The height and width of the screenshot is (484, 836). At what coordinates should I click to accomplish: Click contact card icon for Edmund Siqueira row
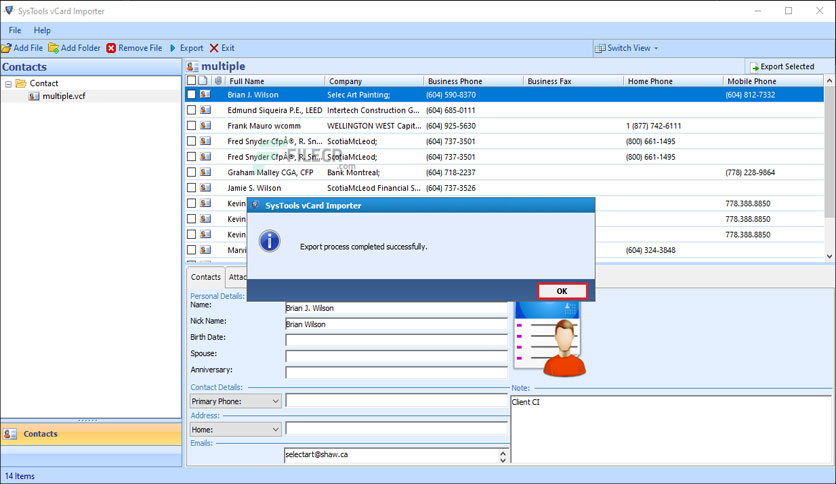tap(205, 110)
